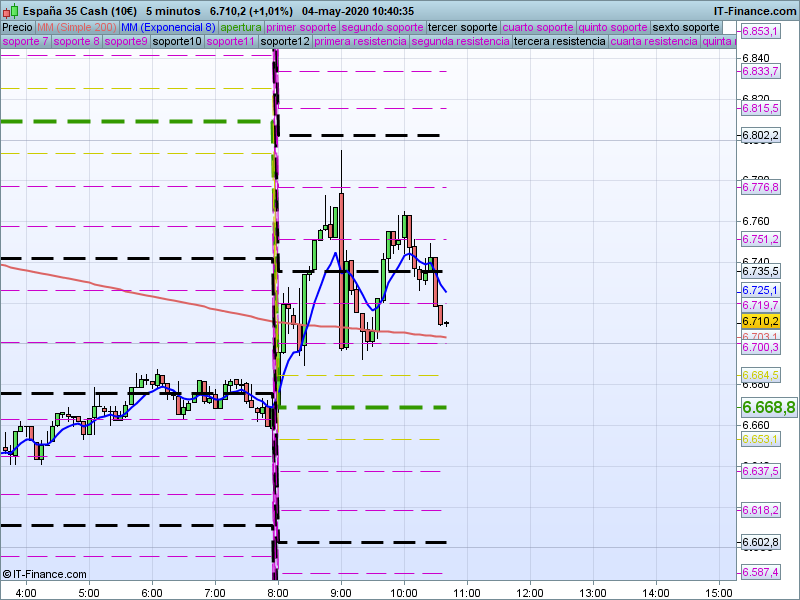Click the tercer soporte label
800x600 pixels.
click(461, 27)
